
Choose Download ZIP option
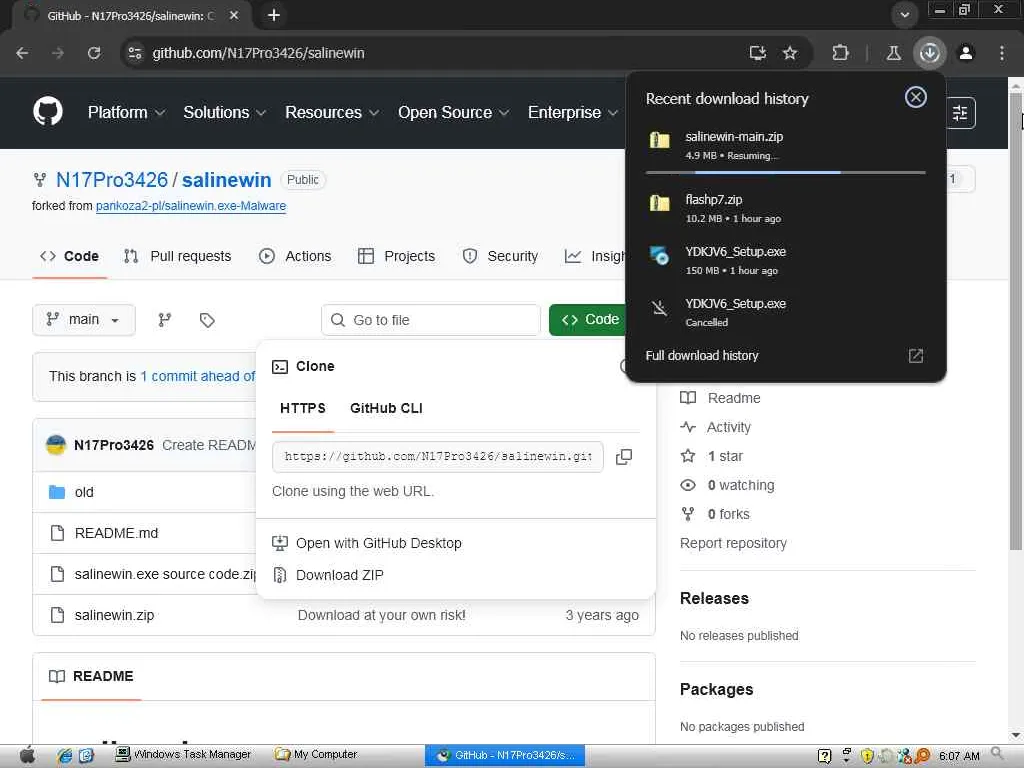pos(328,575)
